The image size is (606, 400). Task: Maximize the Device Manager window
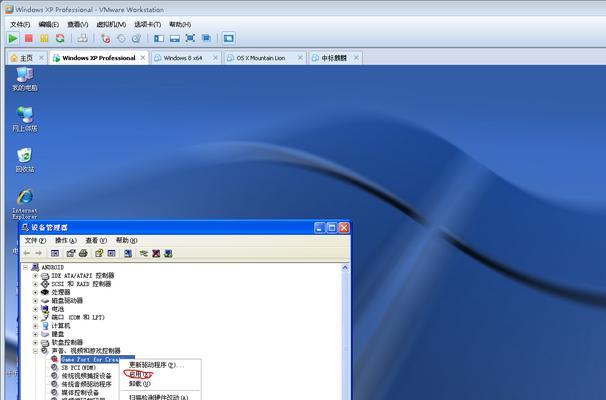pyautogui.click(x=332, y=228)
